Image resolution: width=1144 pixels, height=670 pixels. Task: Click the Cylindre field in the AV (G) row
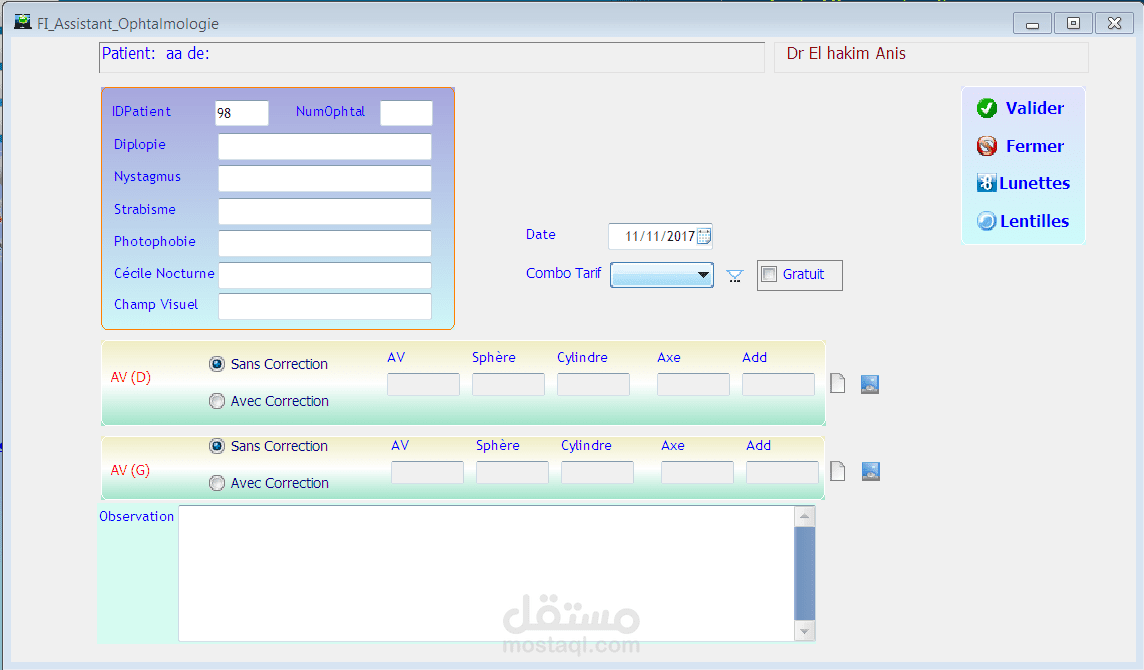pos(598,472)
